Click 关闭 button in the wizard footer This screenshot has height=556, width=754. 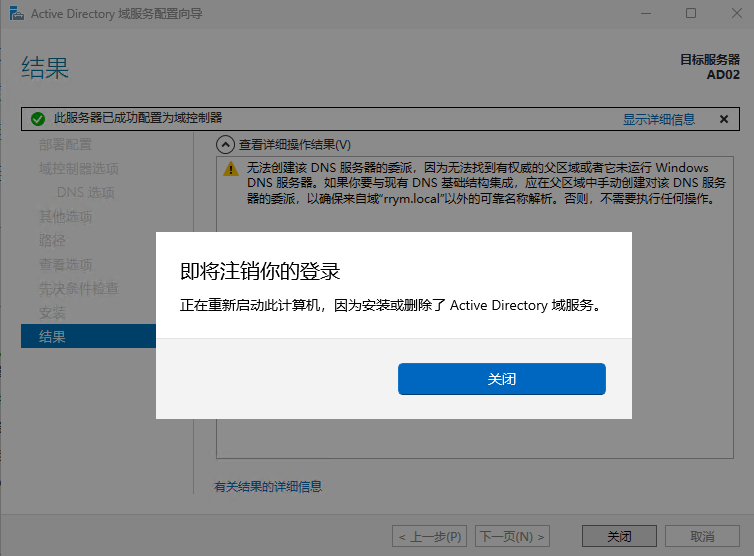tap(619, 536)
